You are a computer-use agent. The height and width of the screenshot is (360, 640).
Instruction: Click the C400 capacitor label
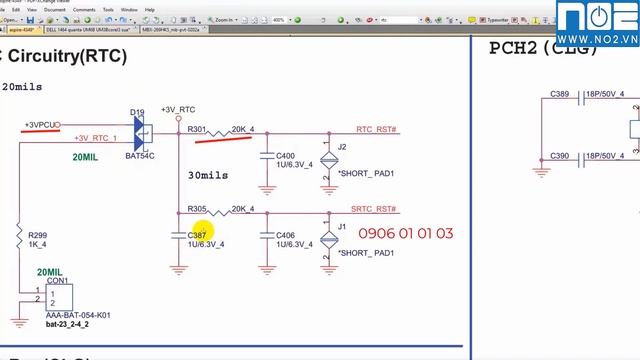tap(285, 156)
